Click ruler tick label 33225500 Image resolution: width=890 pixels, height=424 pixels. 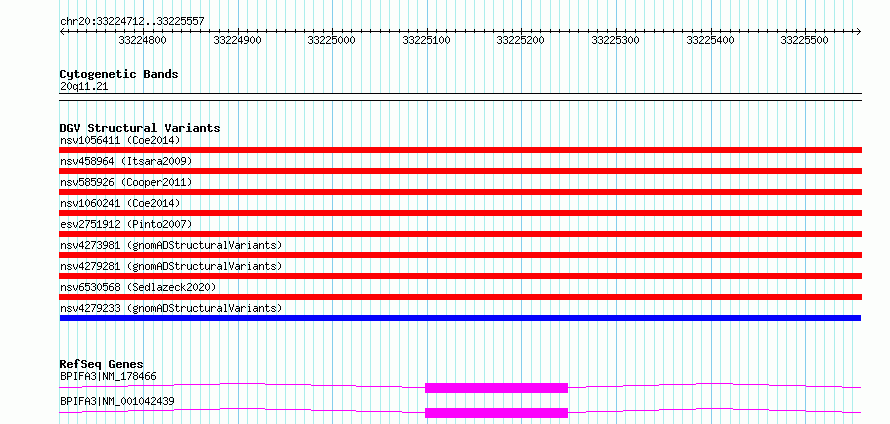[804, 40]
